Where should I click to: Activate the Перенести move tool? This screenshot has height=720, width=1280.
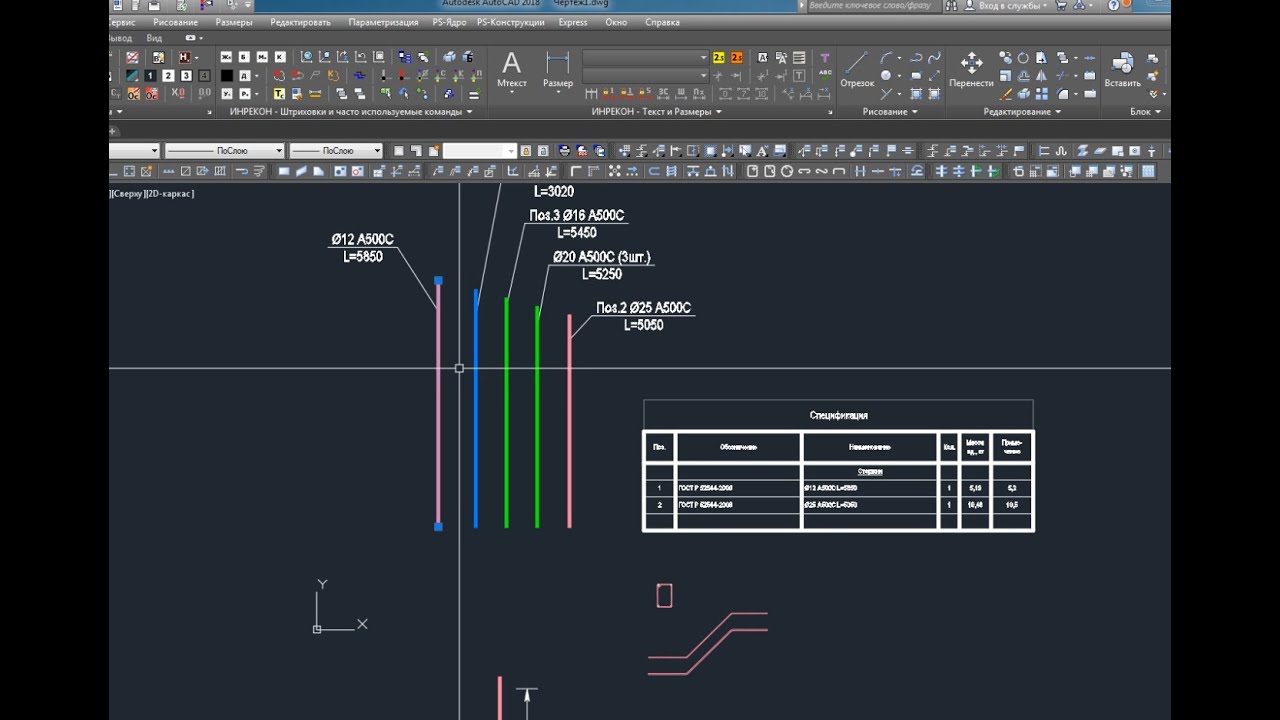(x=971, y=70)
